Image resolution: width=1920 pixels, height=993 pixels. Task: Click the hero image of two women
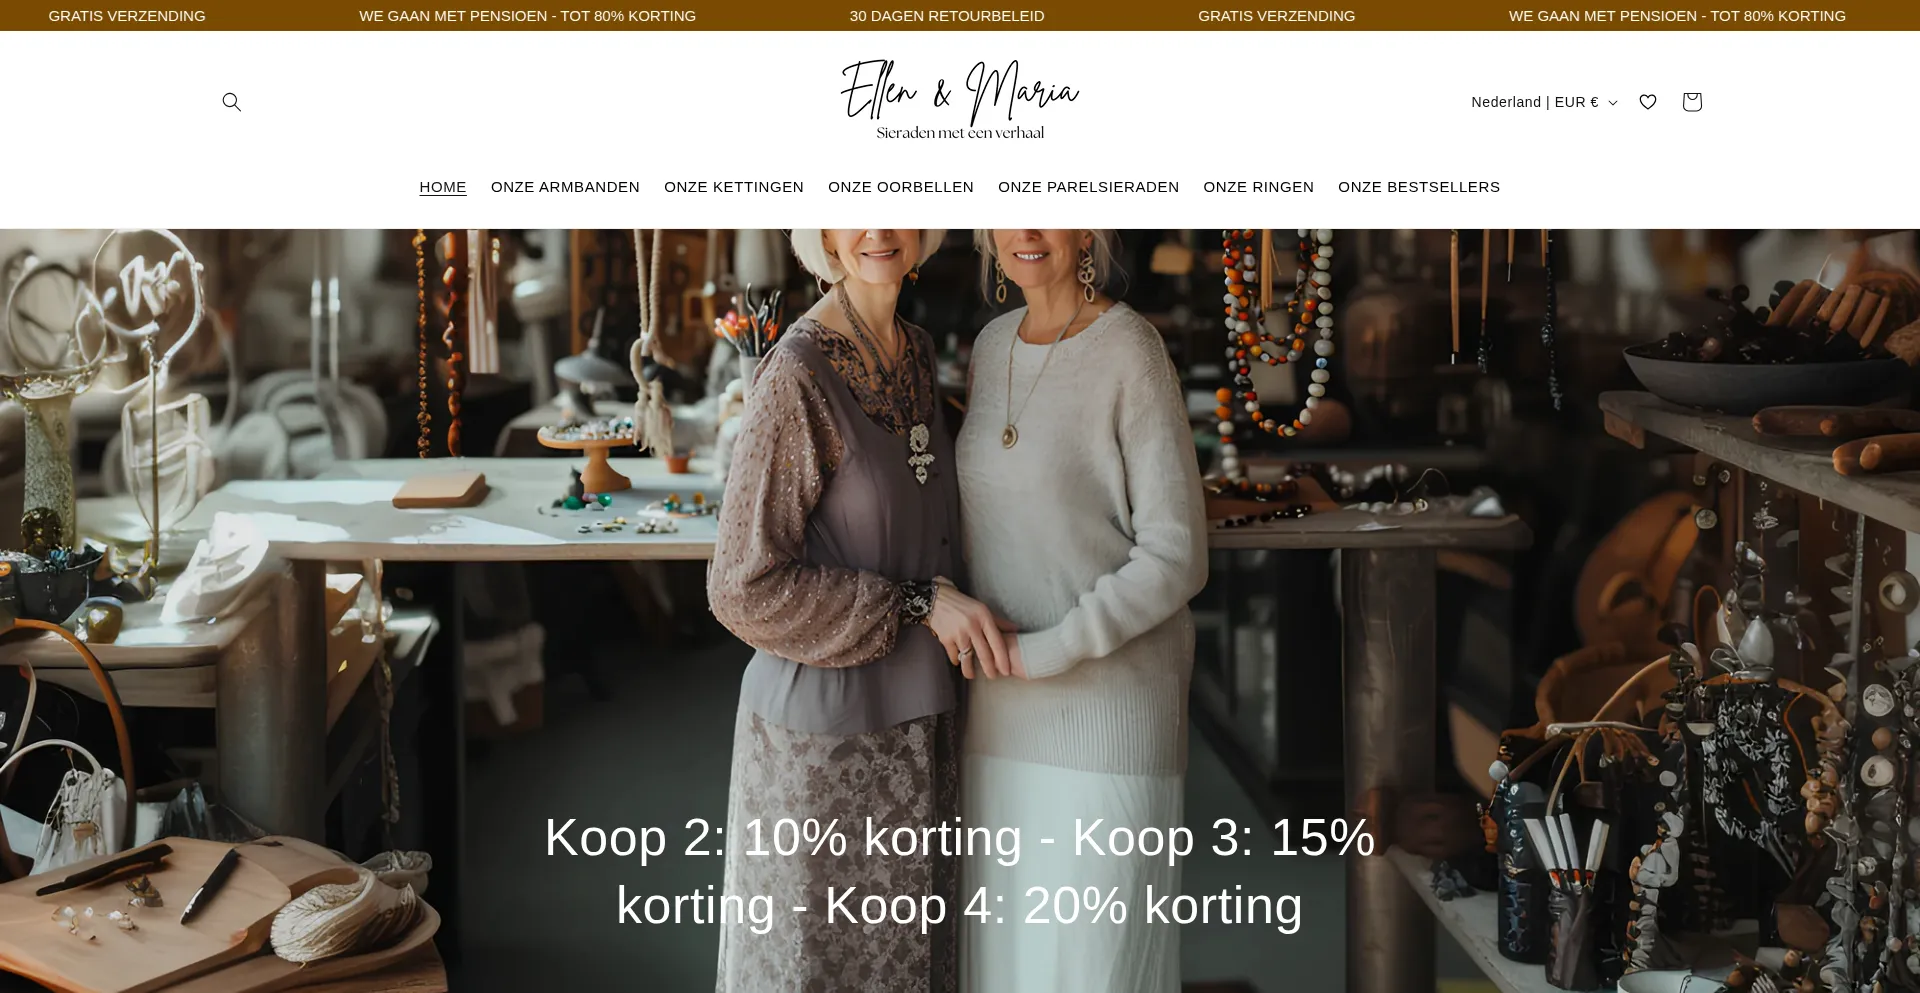960,611
